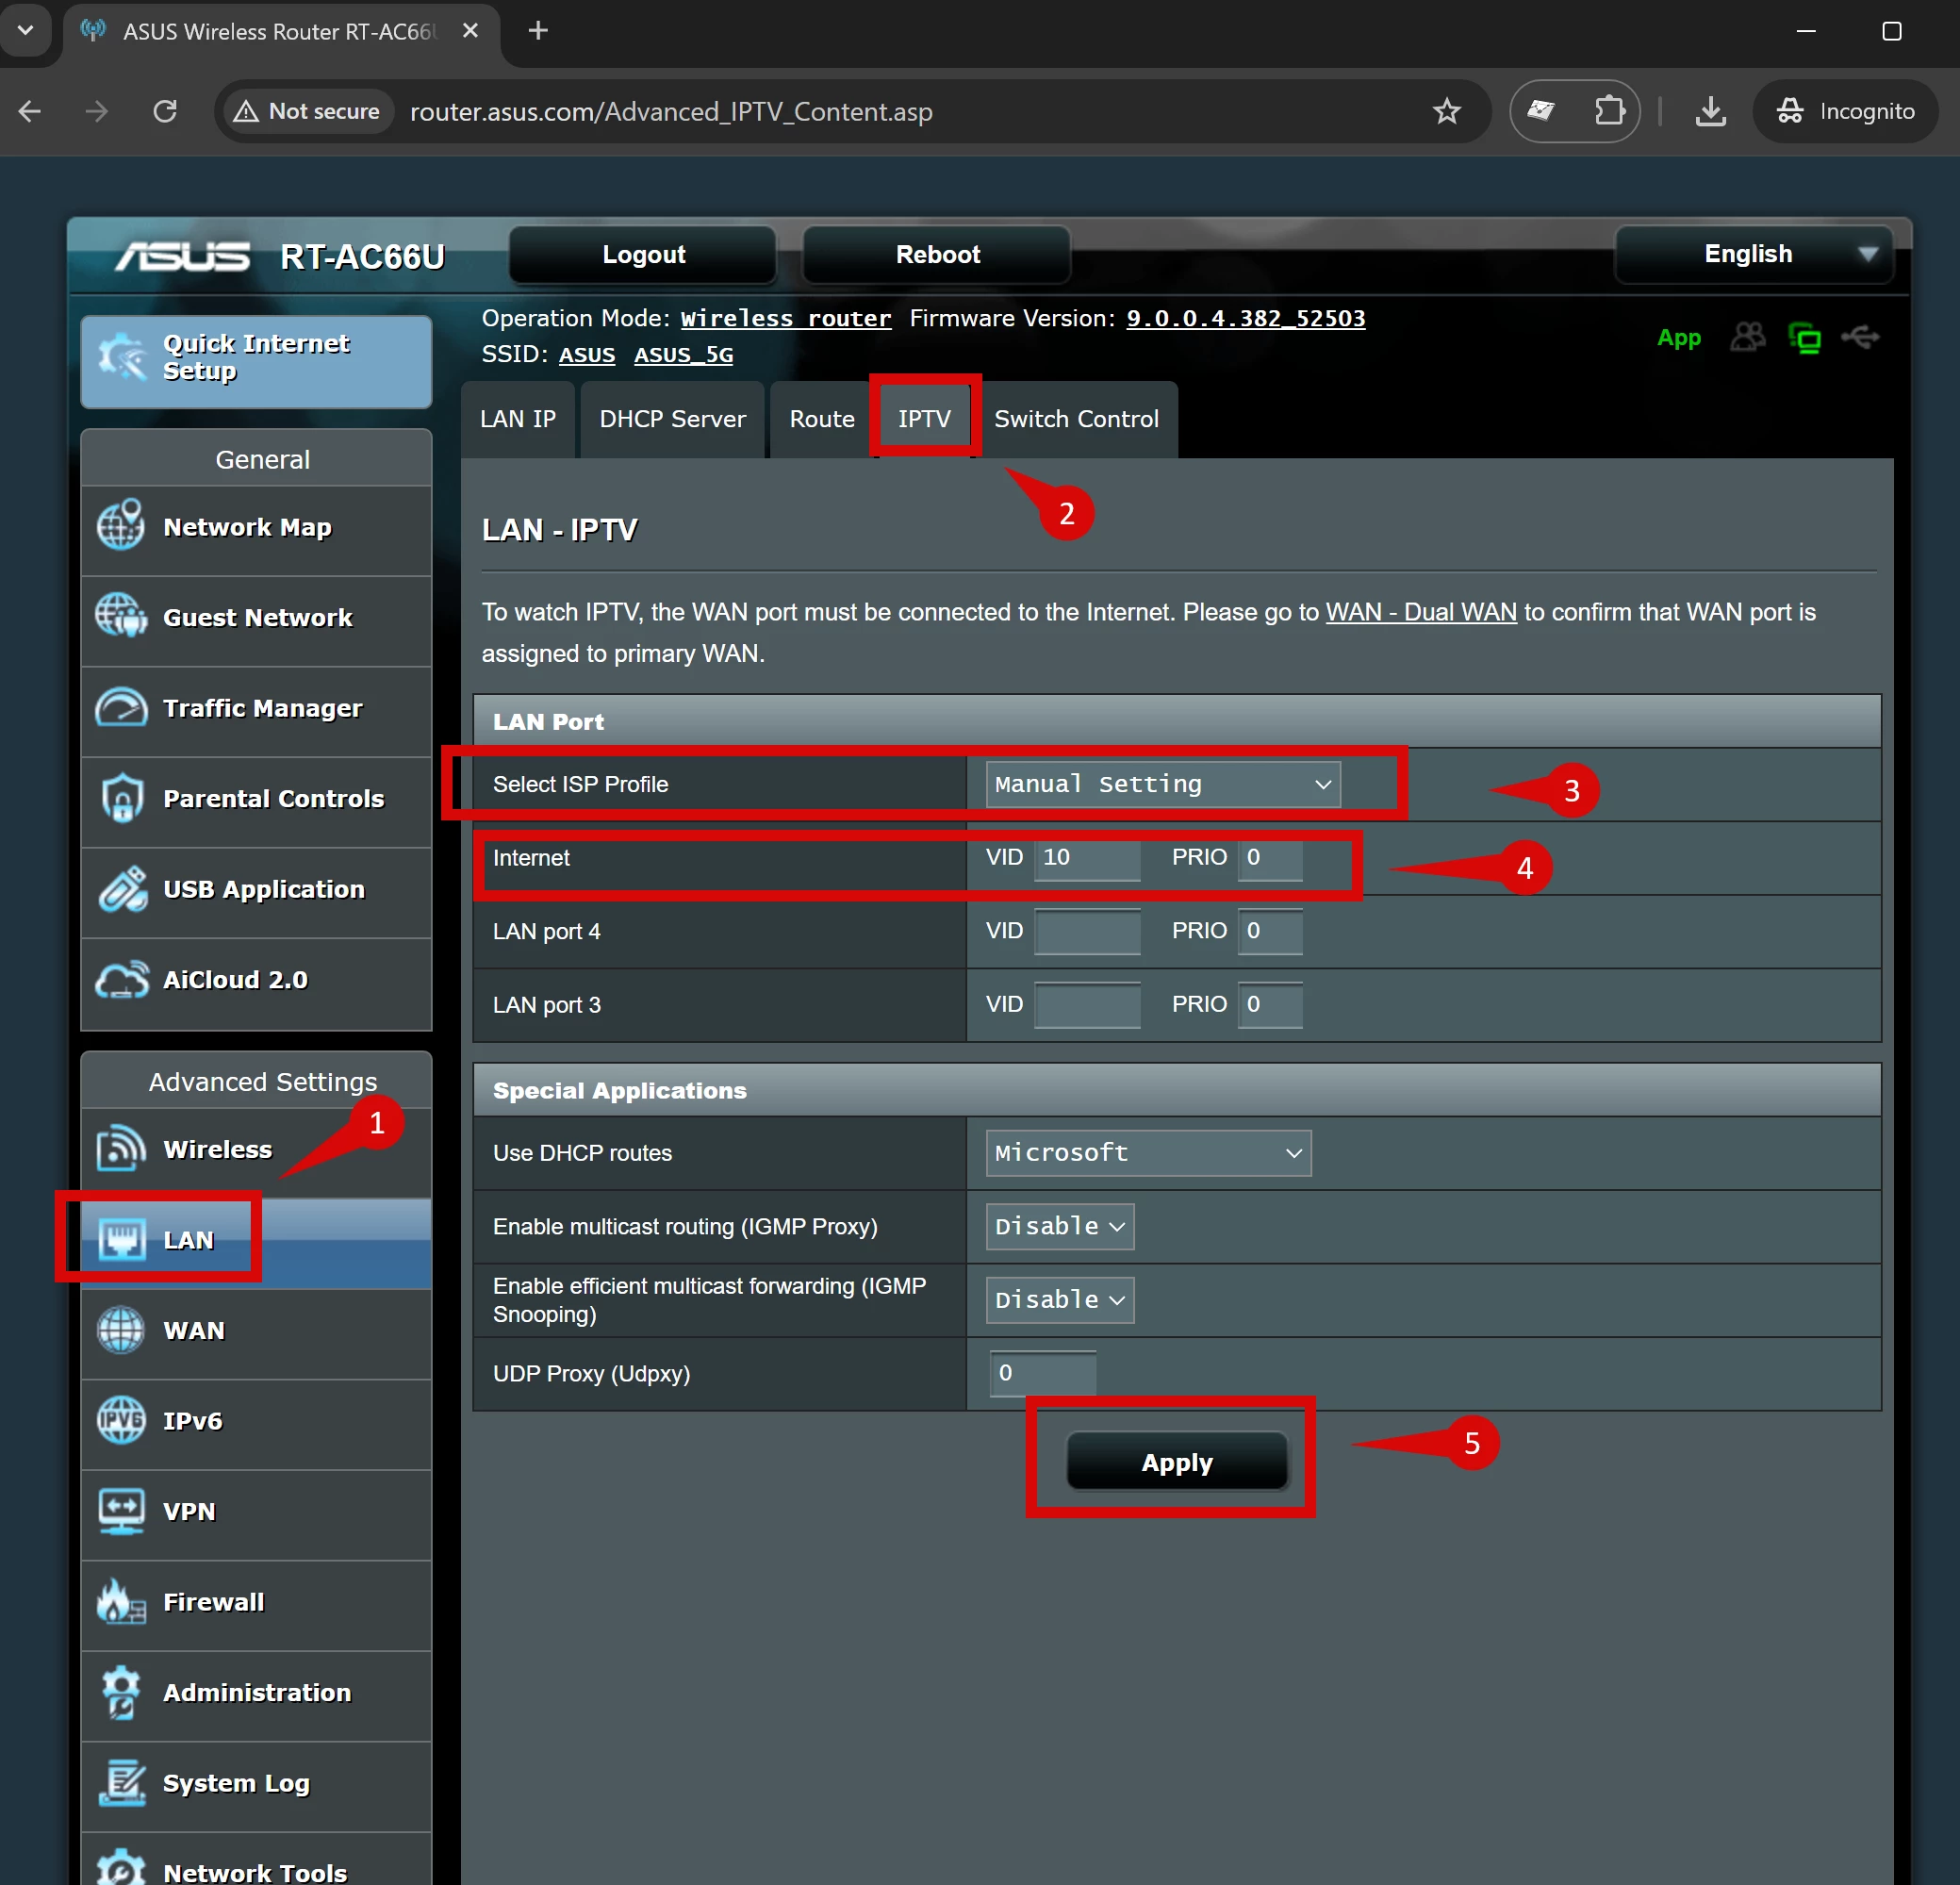This screenshot has height=1885, width=1960.
Task: Click the Guest Network globe icon
Action: [x=121, y=617]
